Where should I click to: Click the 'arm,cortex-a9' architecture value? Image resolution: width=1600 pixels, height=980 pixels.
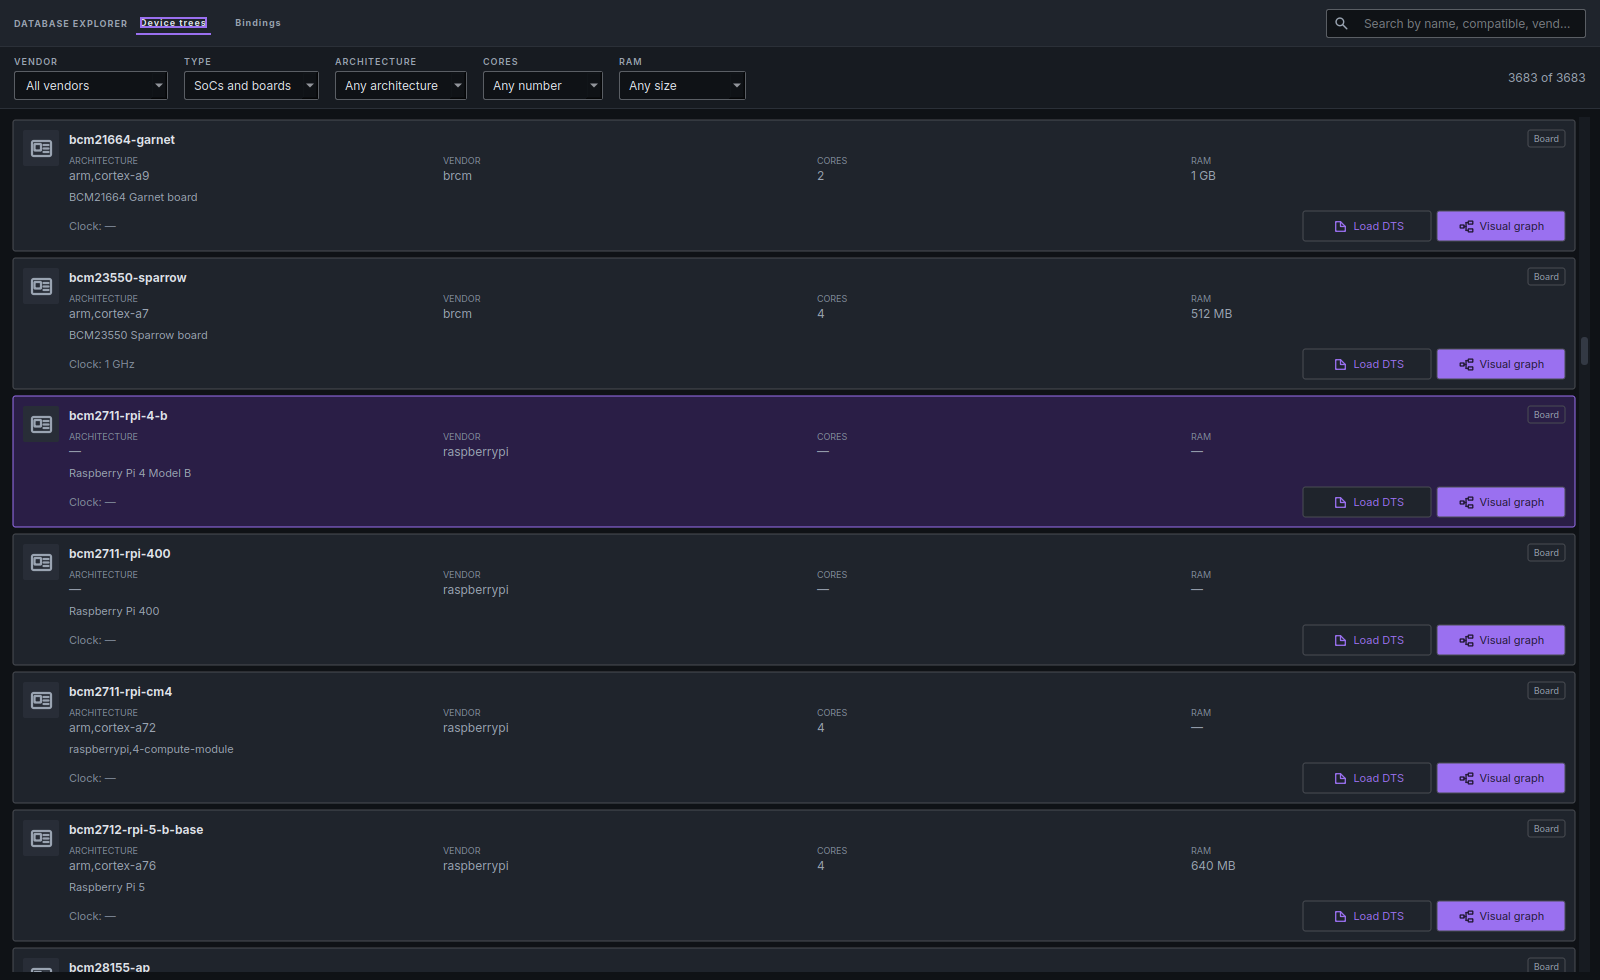109,176
